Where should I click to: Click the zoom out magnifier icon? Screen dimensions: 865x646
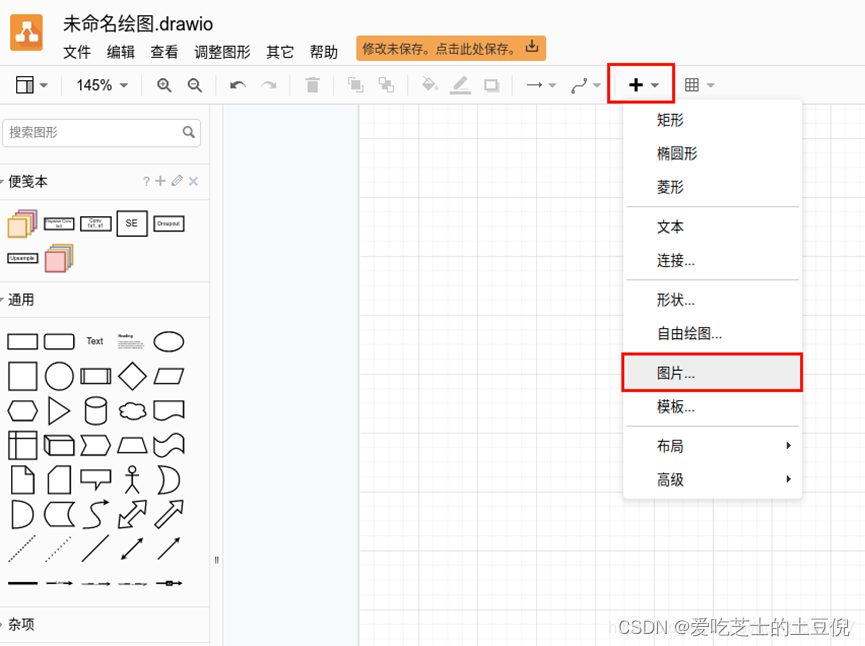(x=194, y=85)
